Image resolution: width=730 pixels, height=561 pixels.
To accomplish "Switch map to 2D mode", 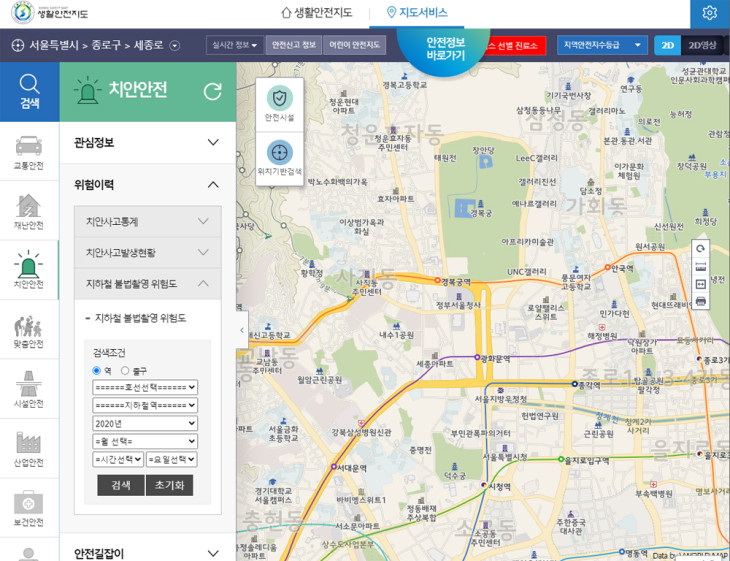I will 667,45.
